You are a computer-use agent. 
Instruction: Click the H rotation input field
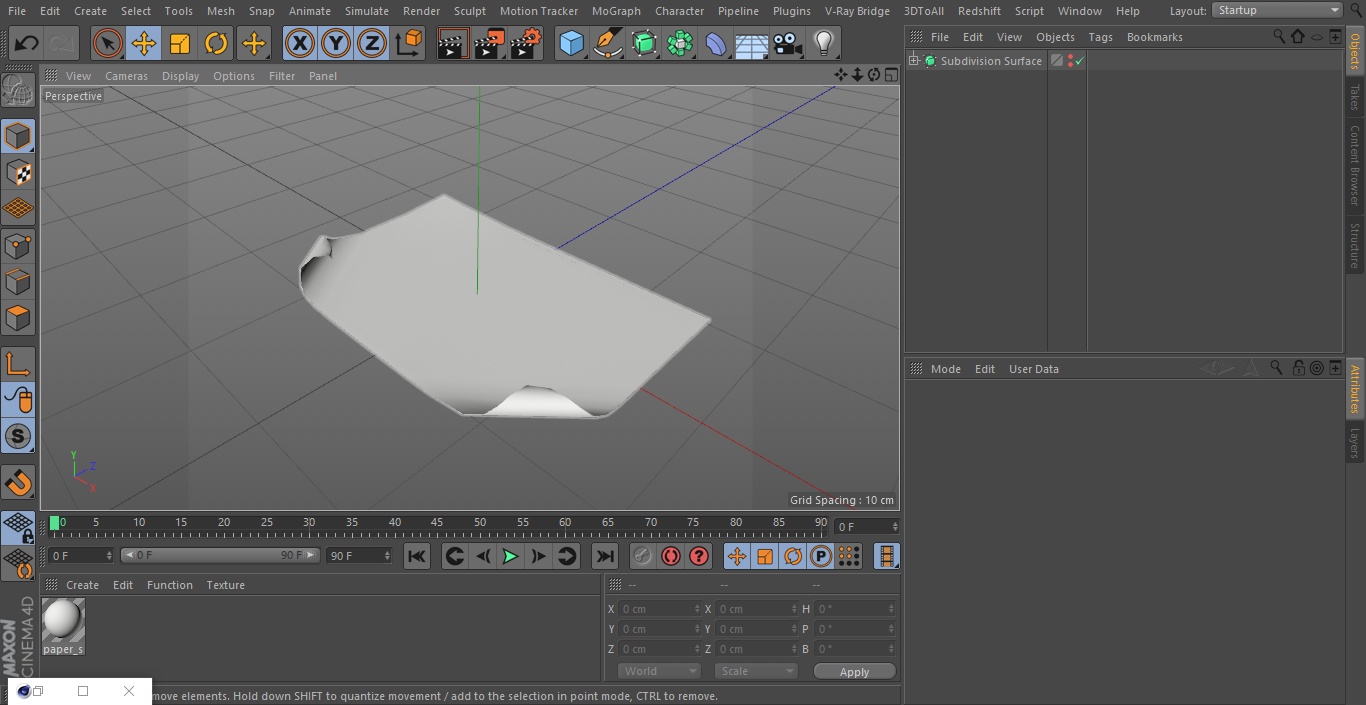point(854,609)
